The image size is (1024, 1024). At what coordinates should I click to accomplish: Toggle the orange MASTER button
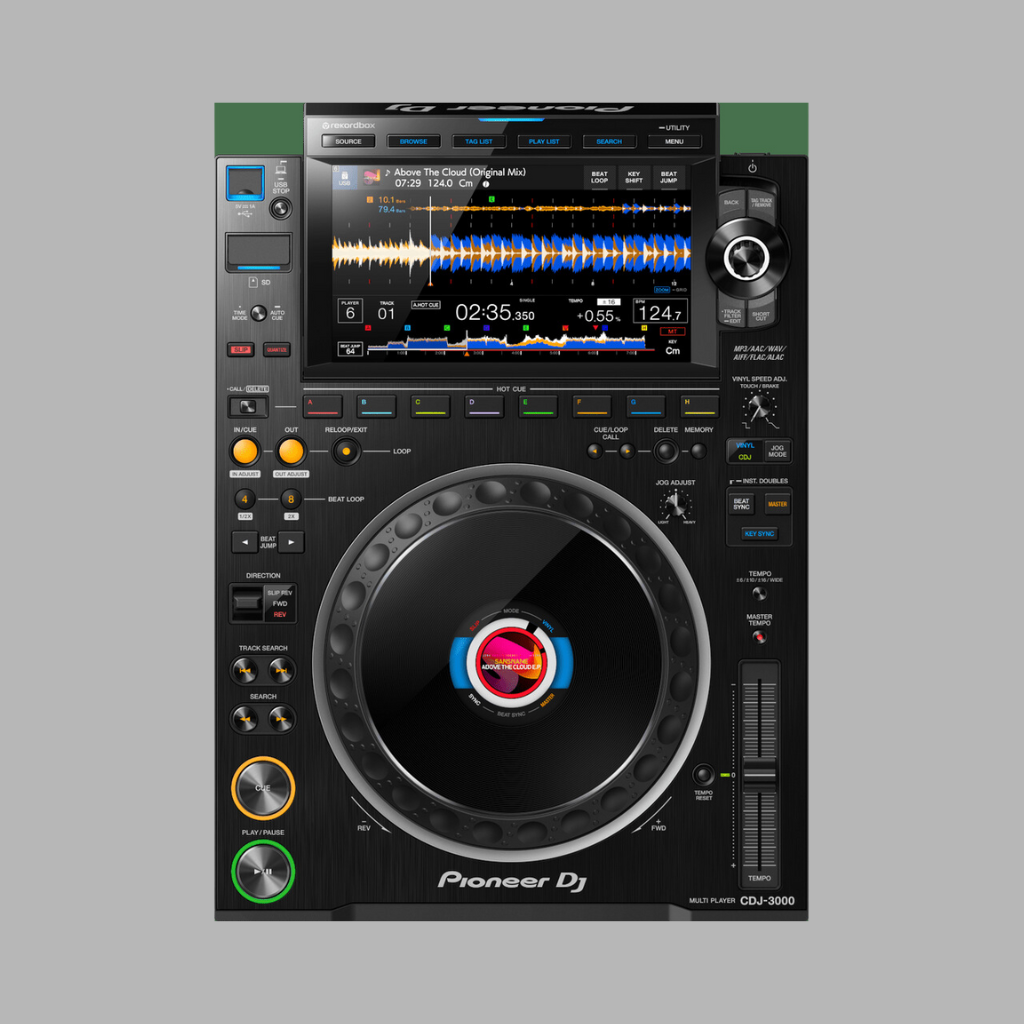pyautogui.click(x=777, y=504)
